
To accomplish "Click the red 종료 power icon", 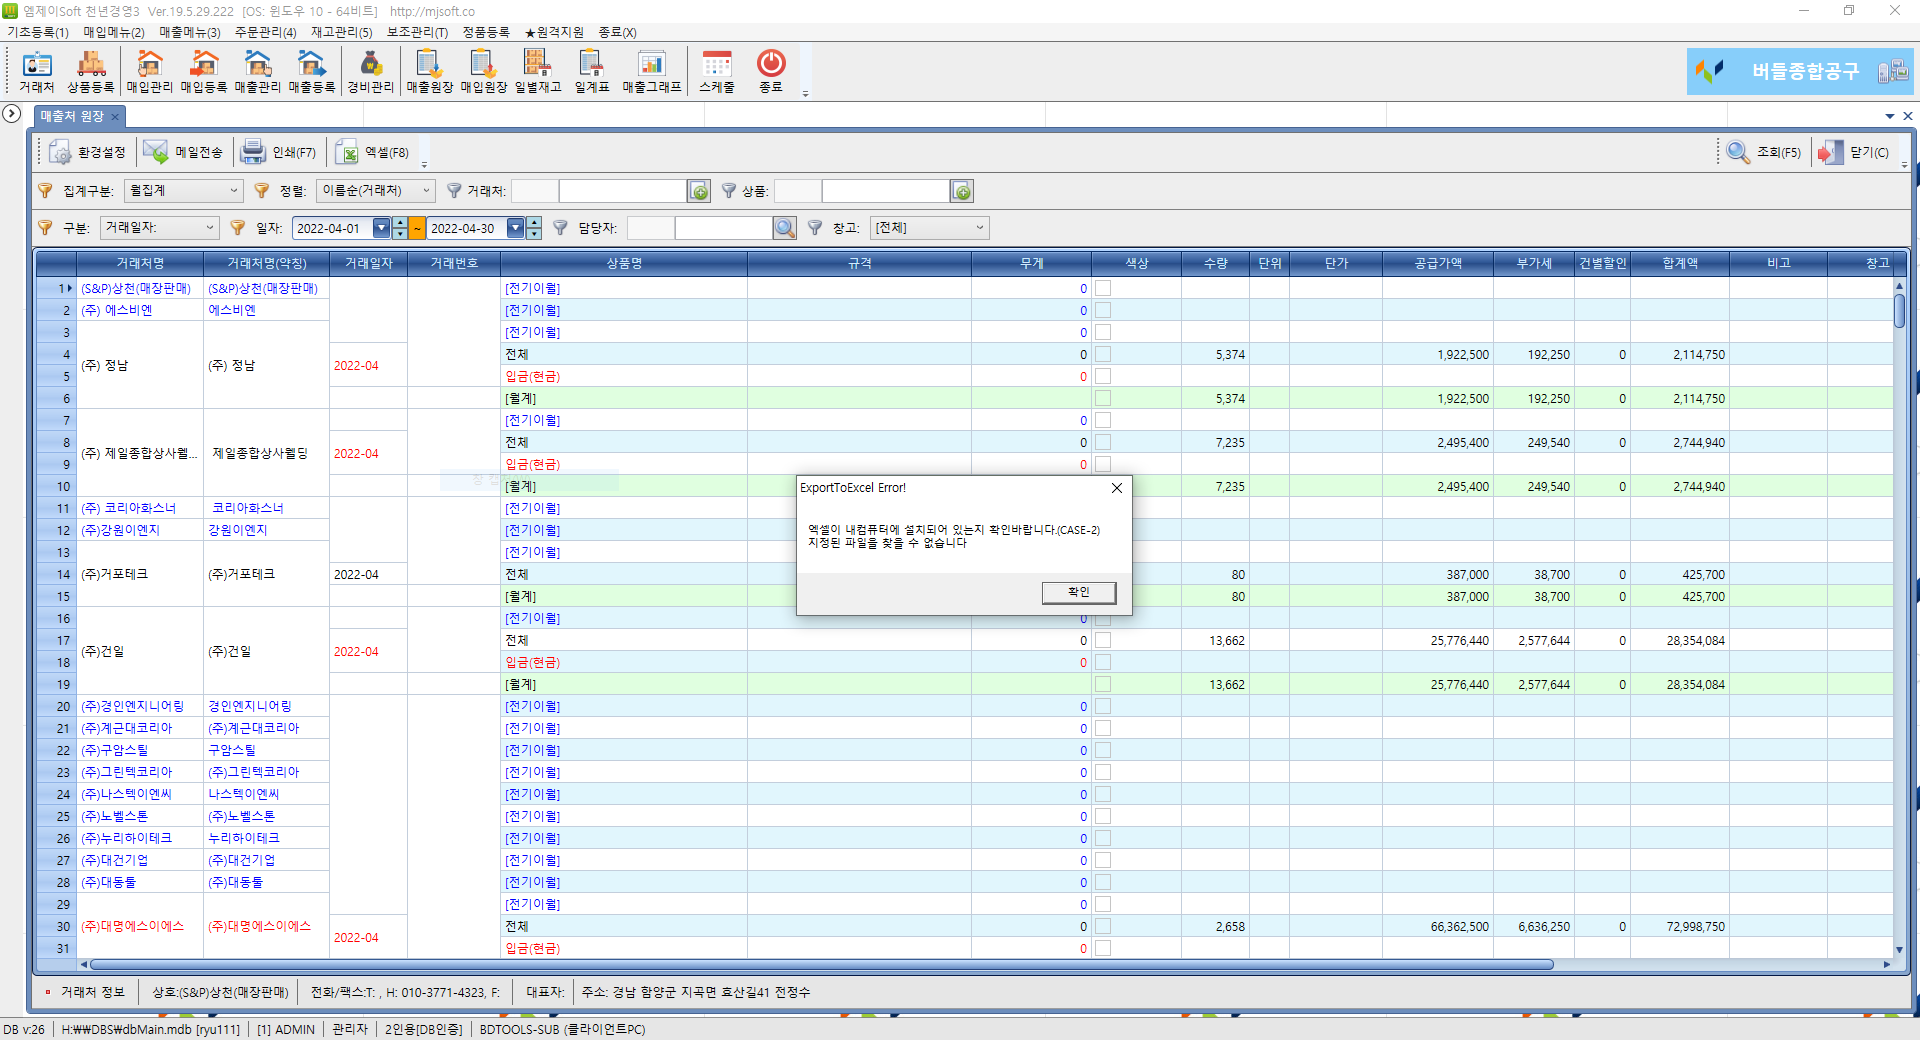I will [x=771, y=72].
